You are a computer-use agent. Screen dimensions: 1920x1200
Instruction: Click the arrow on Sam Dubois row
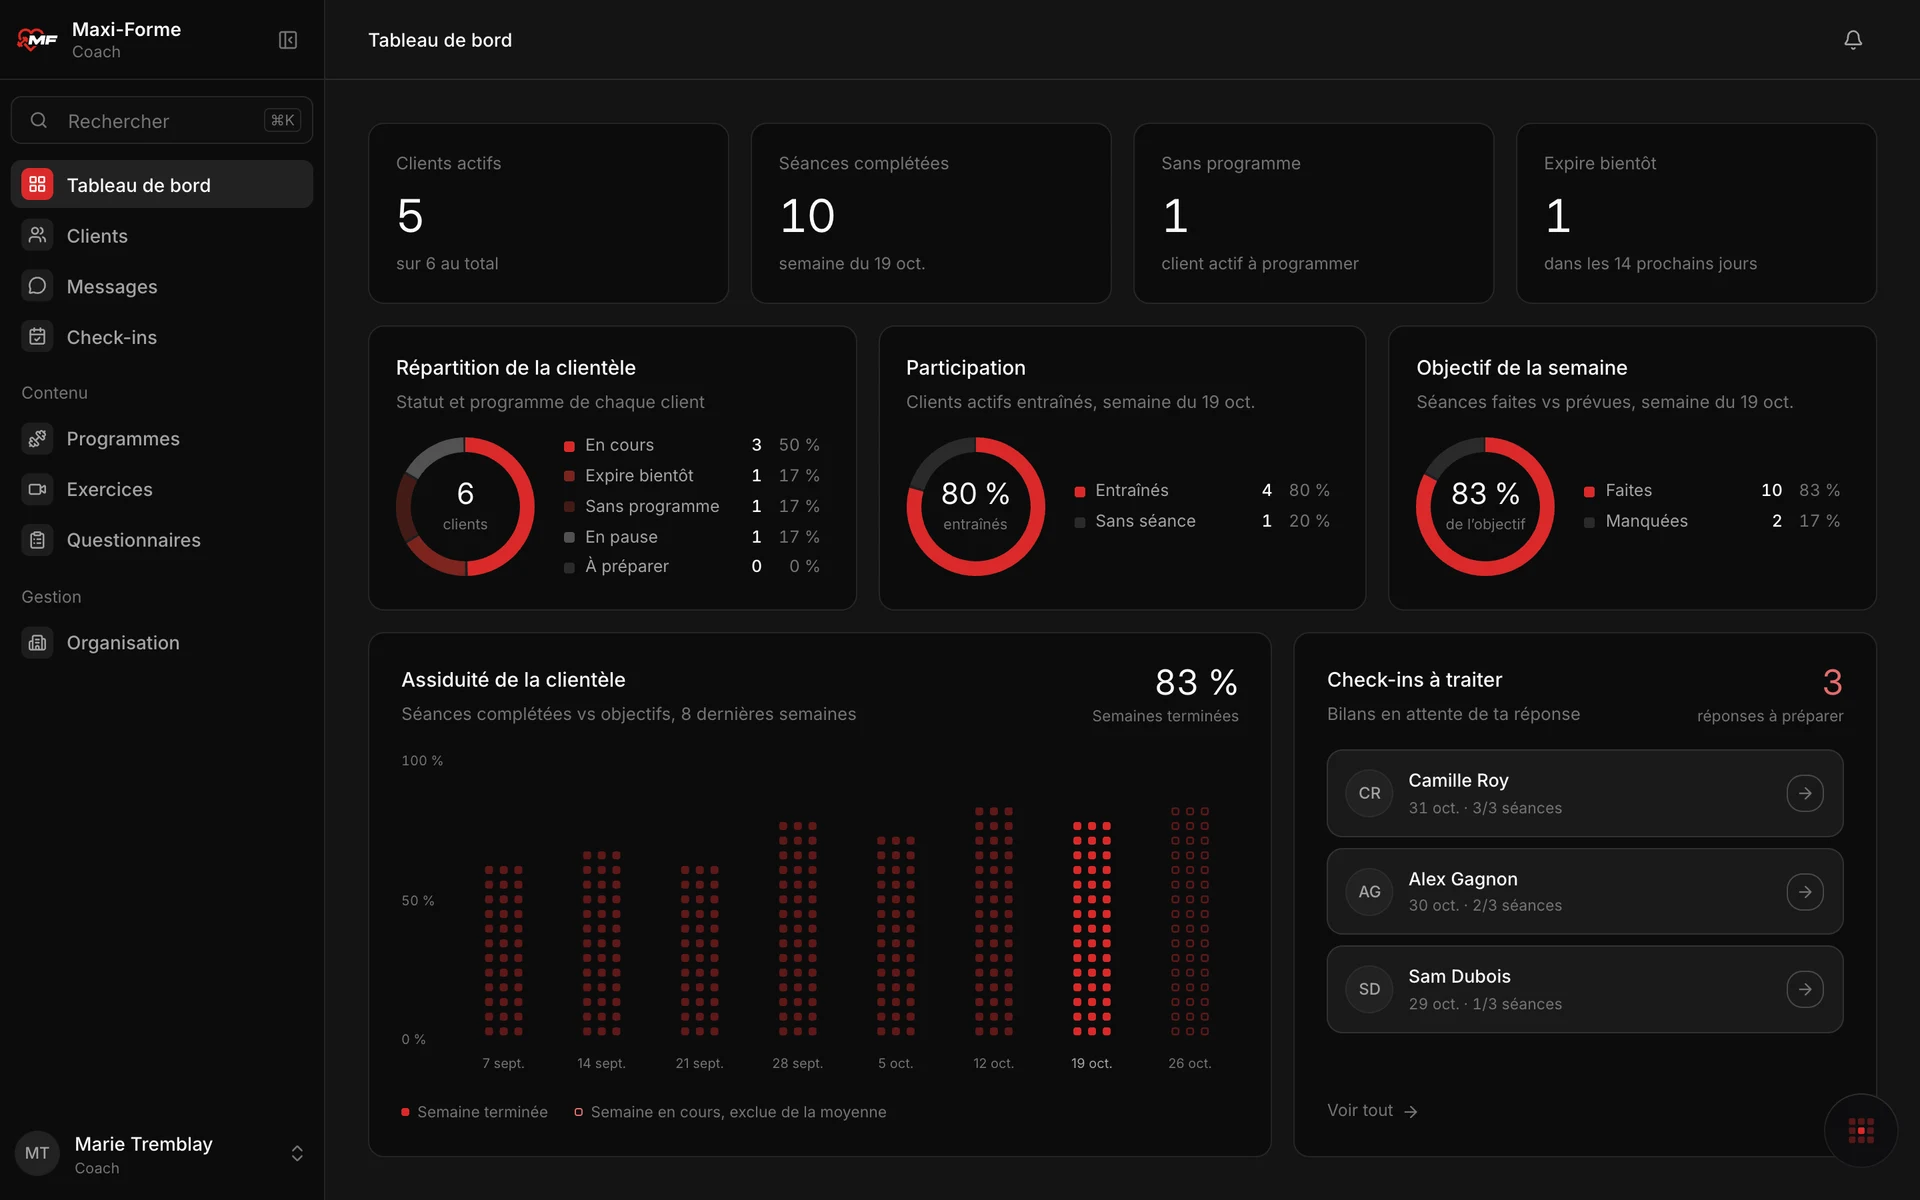(1805, 989)
